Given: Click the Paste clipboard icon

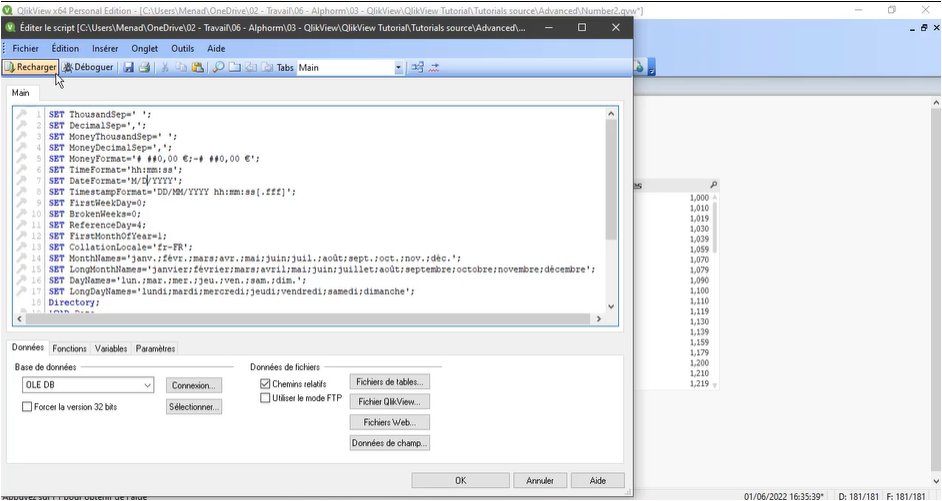Looking at the screenshot, I should (x=198, y=68).
